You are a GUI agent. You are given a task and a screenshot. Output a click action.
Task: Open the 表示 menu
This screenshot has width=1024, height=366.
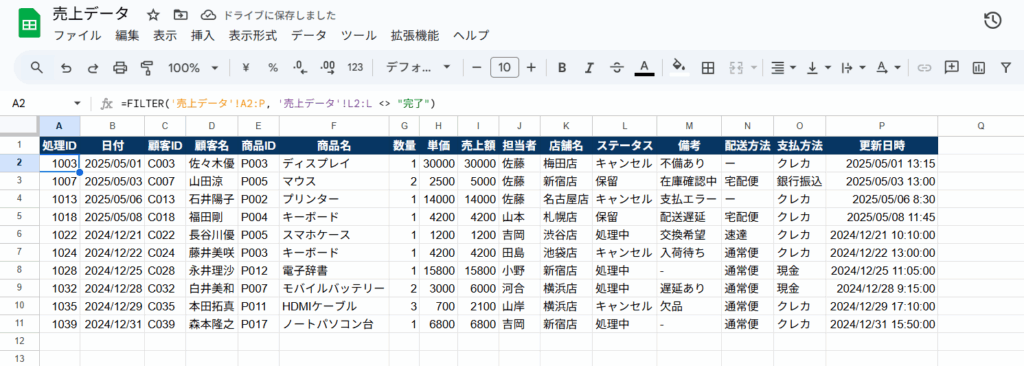tap(165, 35)
